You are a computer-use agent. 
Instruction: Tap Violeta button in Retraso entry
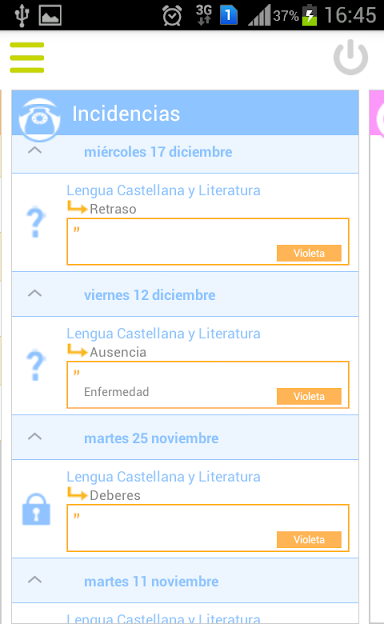click(309, 253)
